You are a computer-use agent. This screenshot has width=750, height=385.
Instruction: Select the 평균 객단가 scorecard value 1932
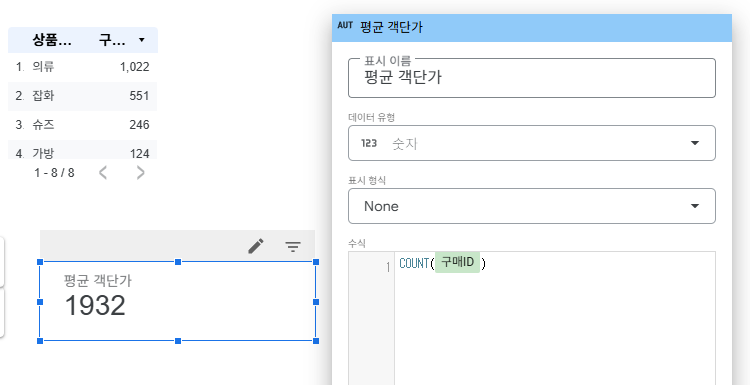pos(95,306)
